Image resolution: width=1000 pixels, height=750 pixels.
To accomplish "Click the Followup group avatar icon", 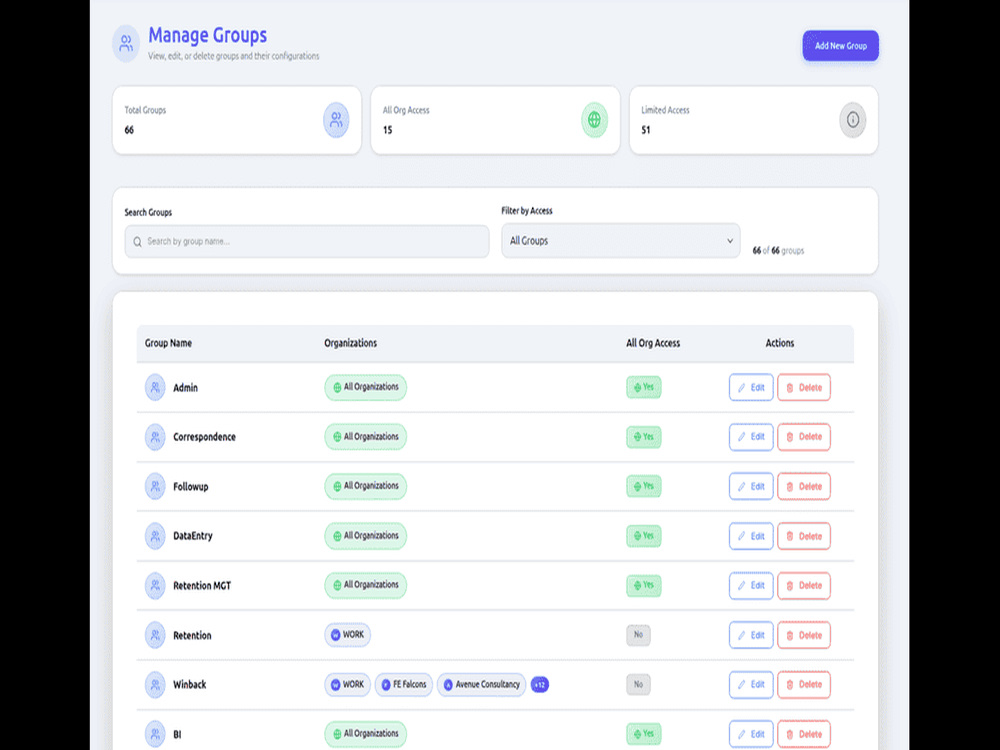I will tap(155, 486).
